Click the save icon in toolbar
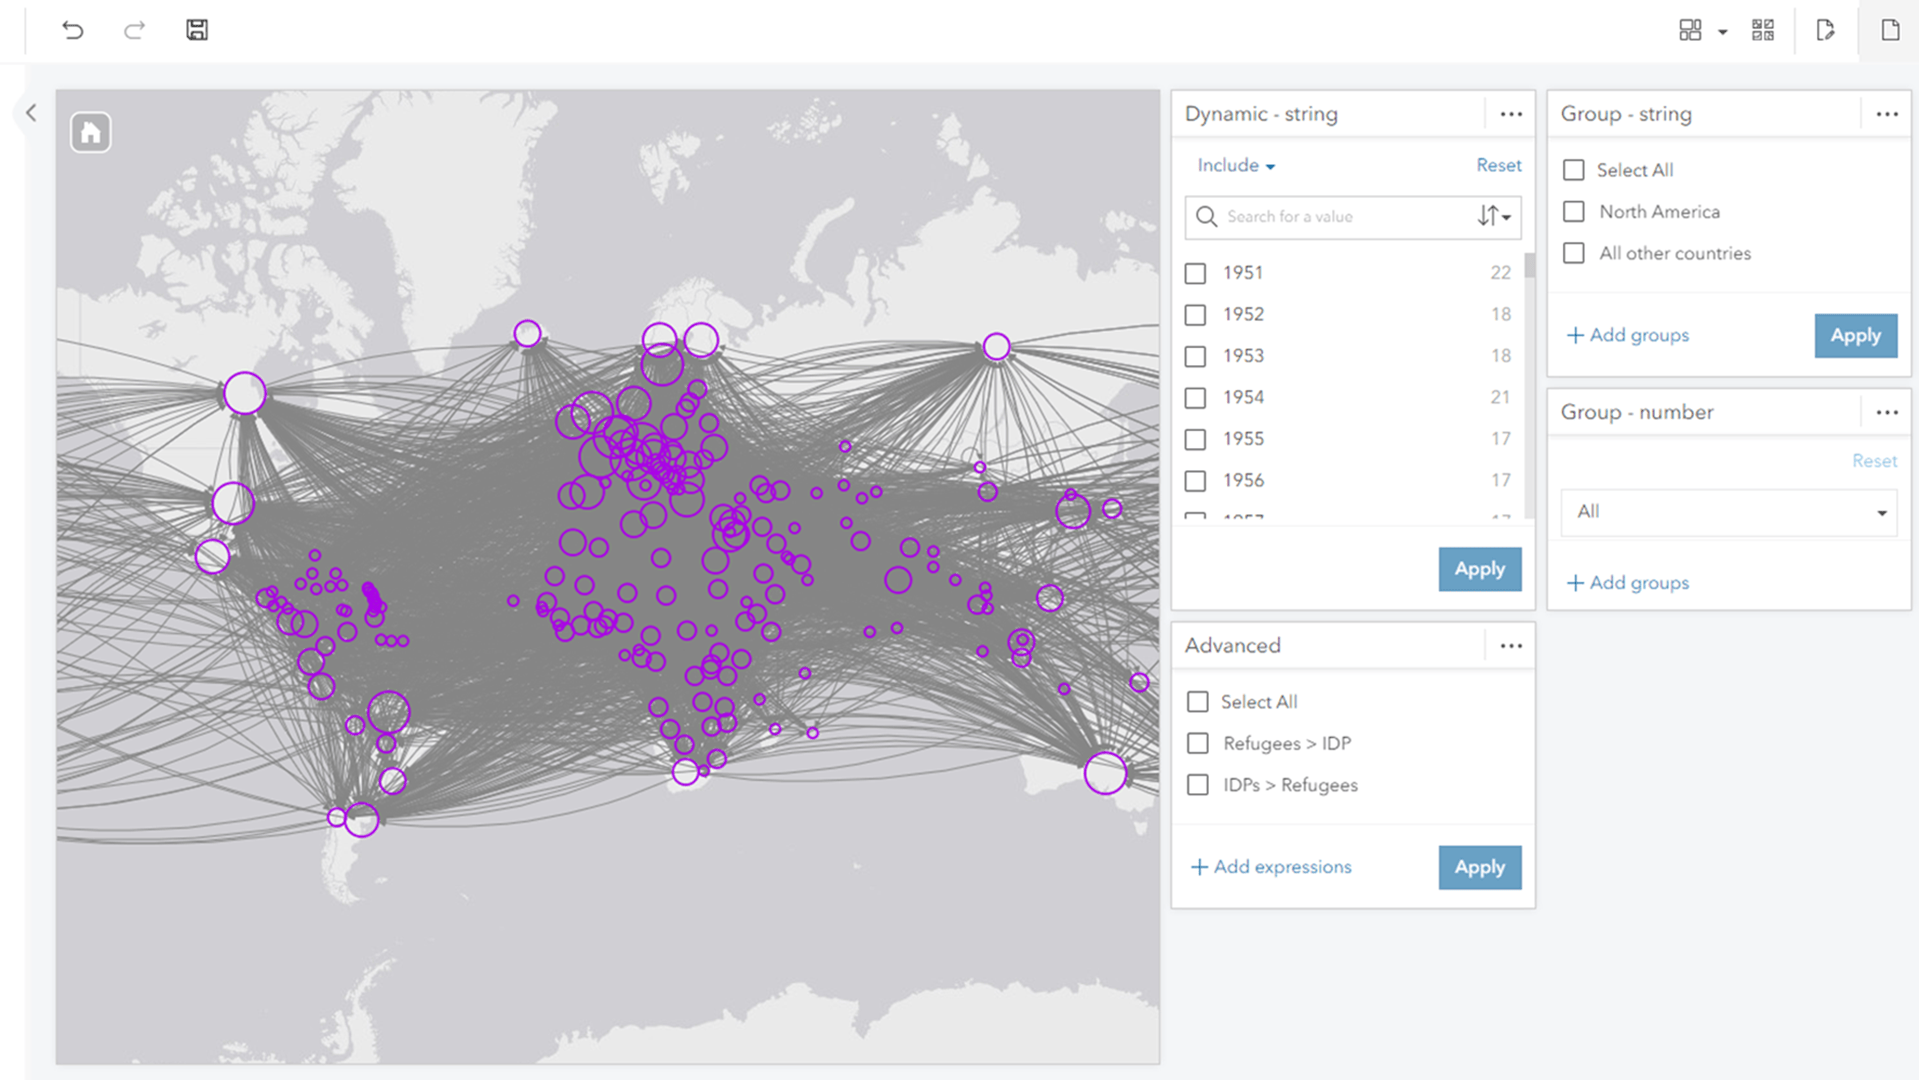This screenshot has width=1920, height=1080. (x=197, y=30)
